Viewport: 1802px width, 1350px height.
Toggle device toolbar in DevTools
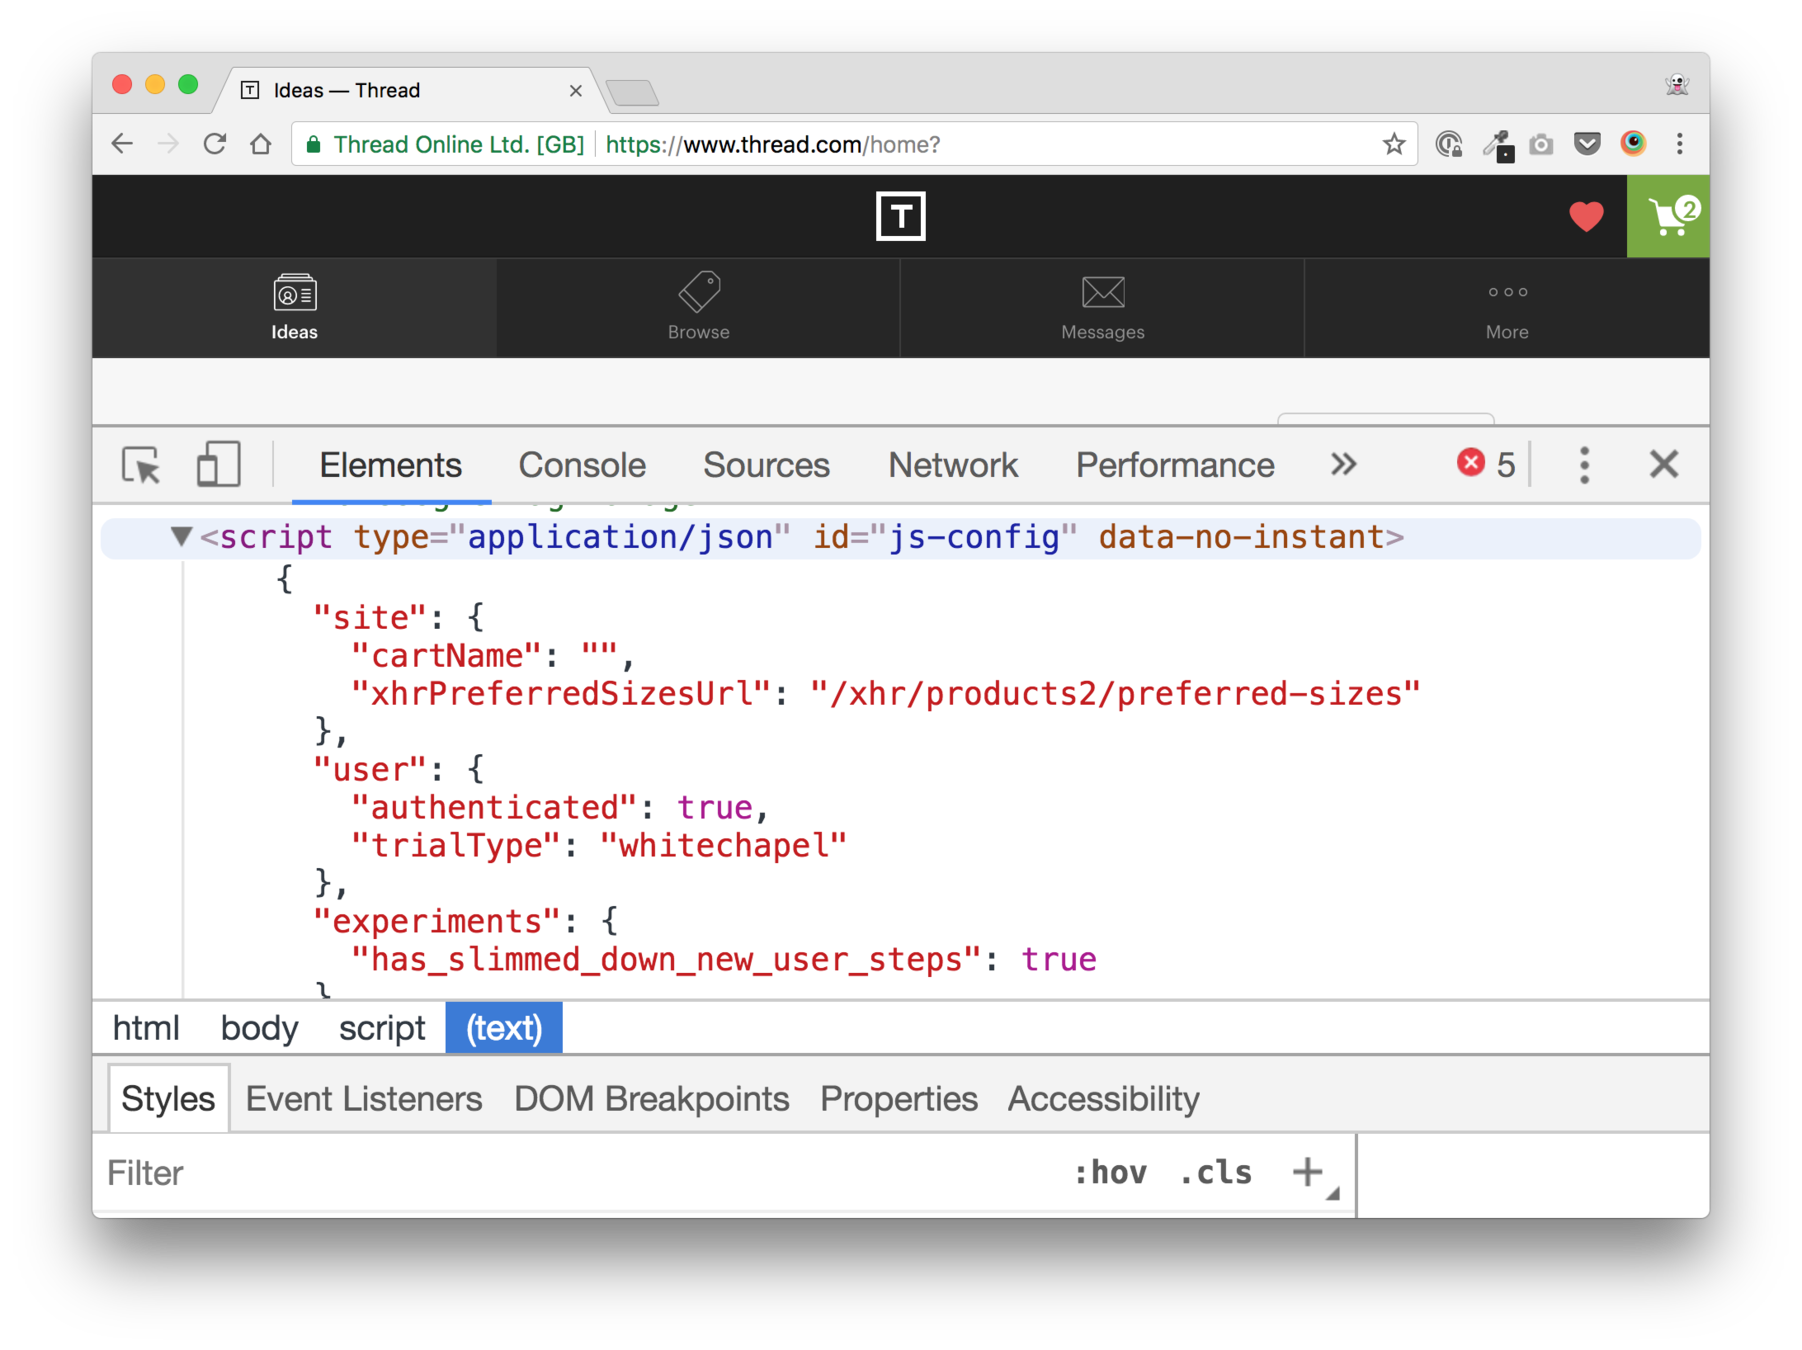[218, 465]
